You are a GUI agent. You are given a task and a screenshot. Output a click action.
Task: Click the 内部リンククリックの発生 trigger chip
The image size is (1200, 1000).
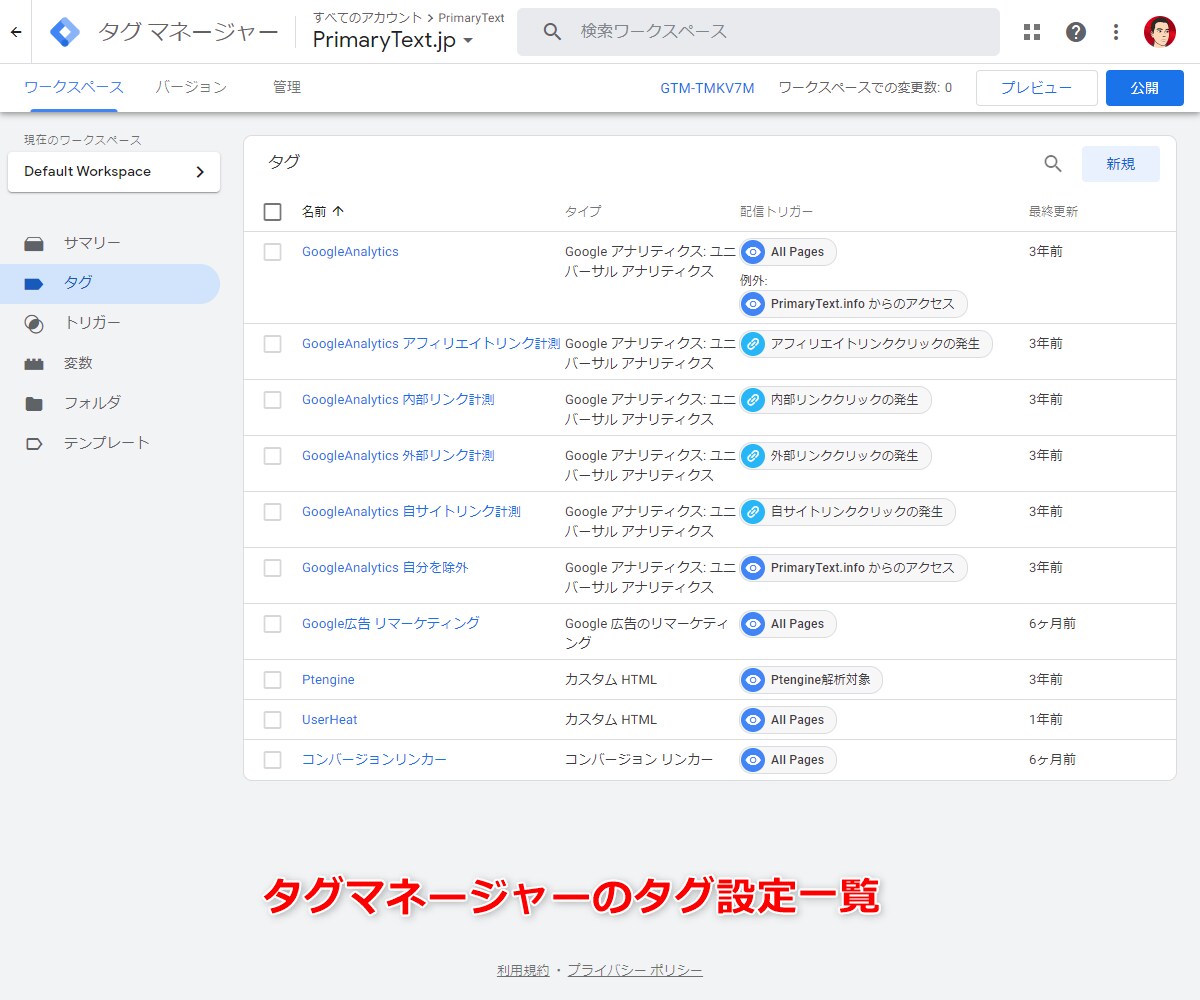click(835, 400)
